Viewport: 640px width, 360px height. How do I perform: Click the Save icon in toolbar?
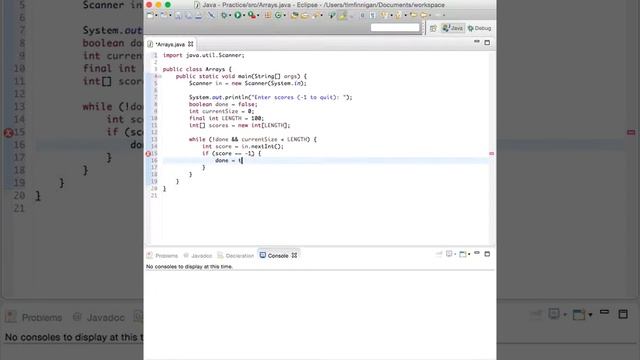(178, 16)
